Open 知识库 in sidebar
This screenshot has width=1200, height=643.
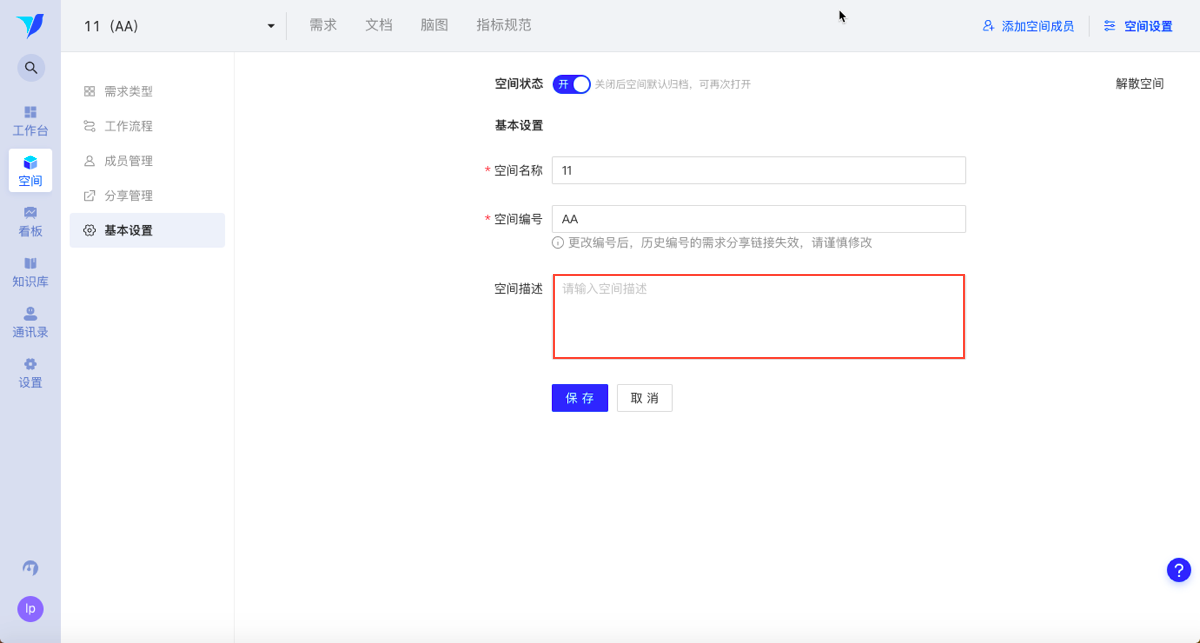coord(30,272)
